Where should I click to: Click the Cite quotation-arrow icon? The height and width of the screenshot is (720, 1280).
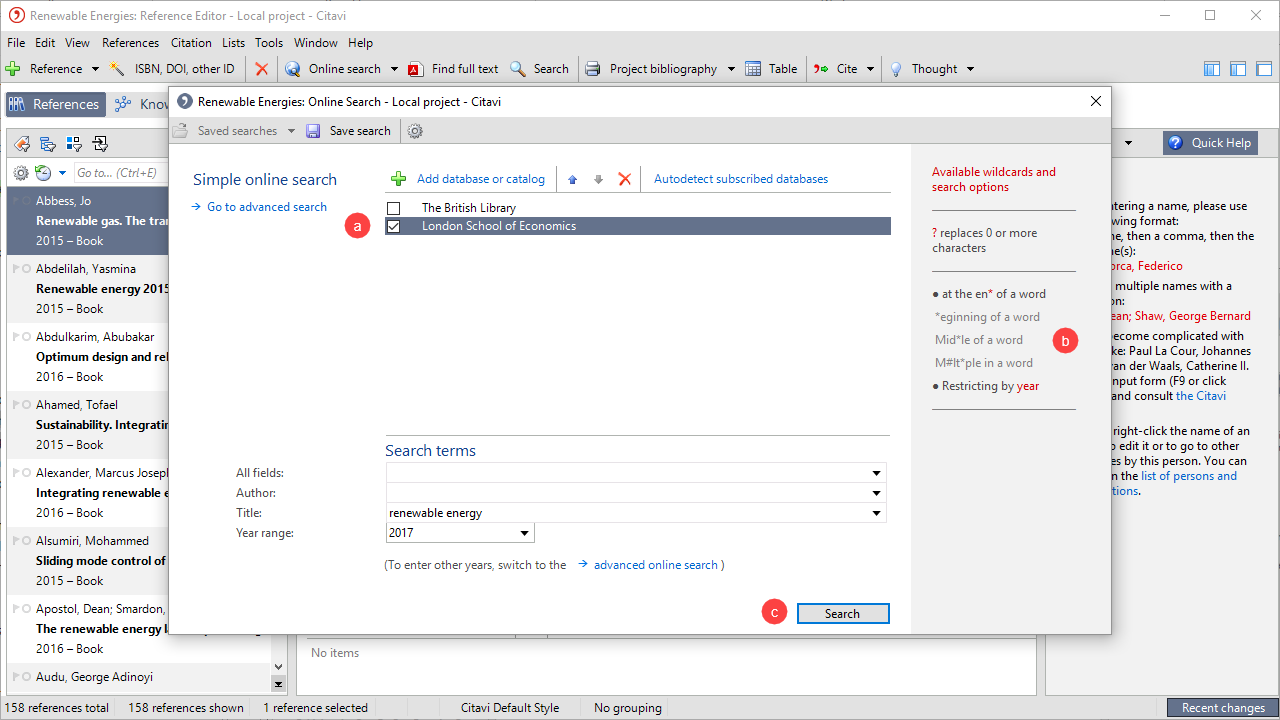821,69
